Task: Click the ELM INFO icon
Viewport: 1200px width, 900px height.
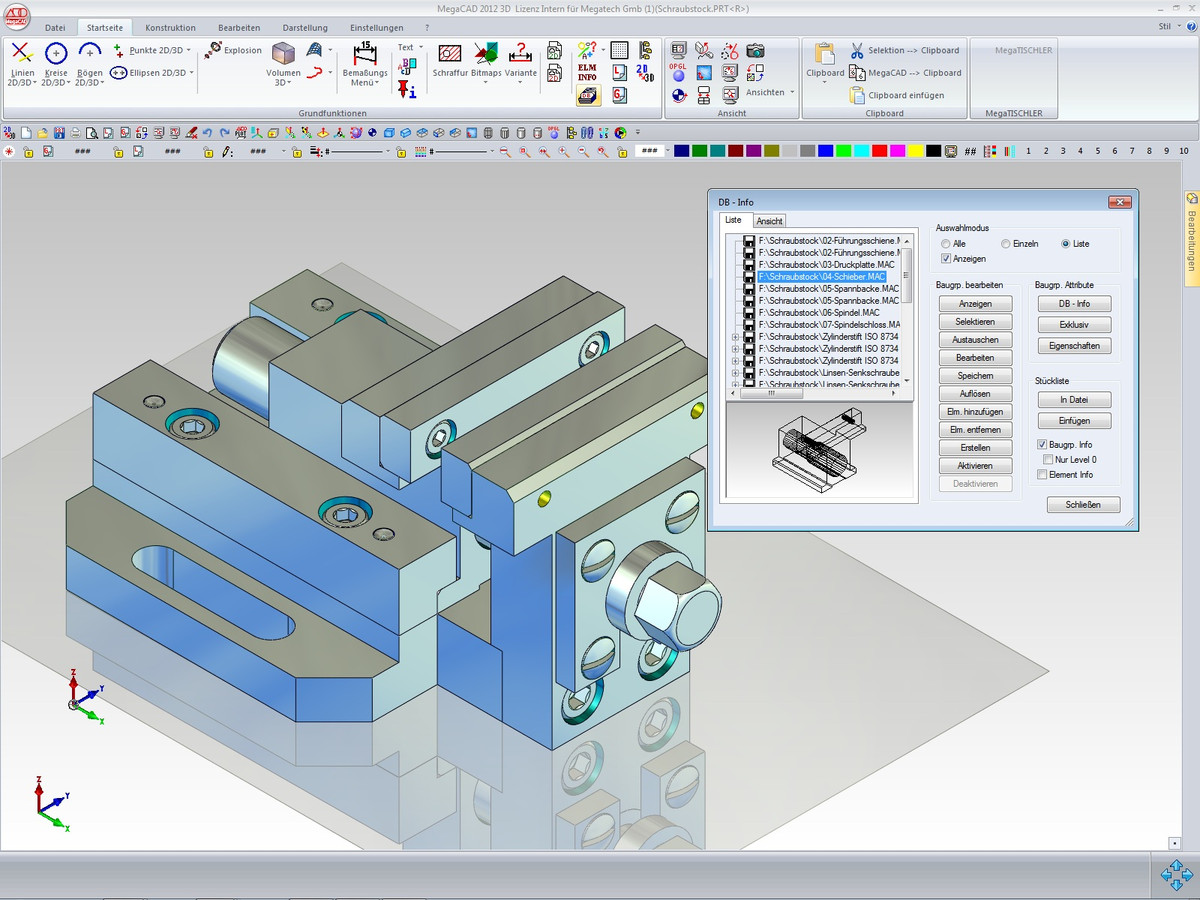Action: click(x=588, y=73)
